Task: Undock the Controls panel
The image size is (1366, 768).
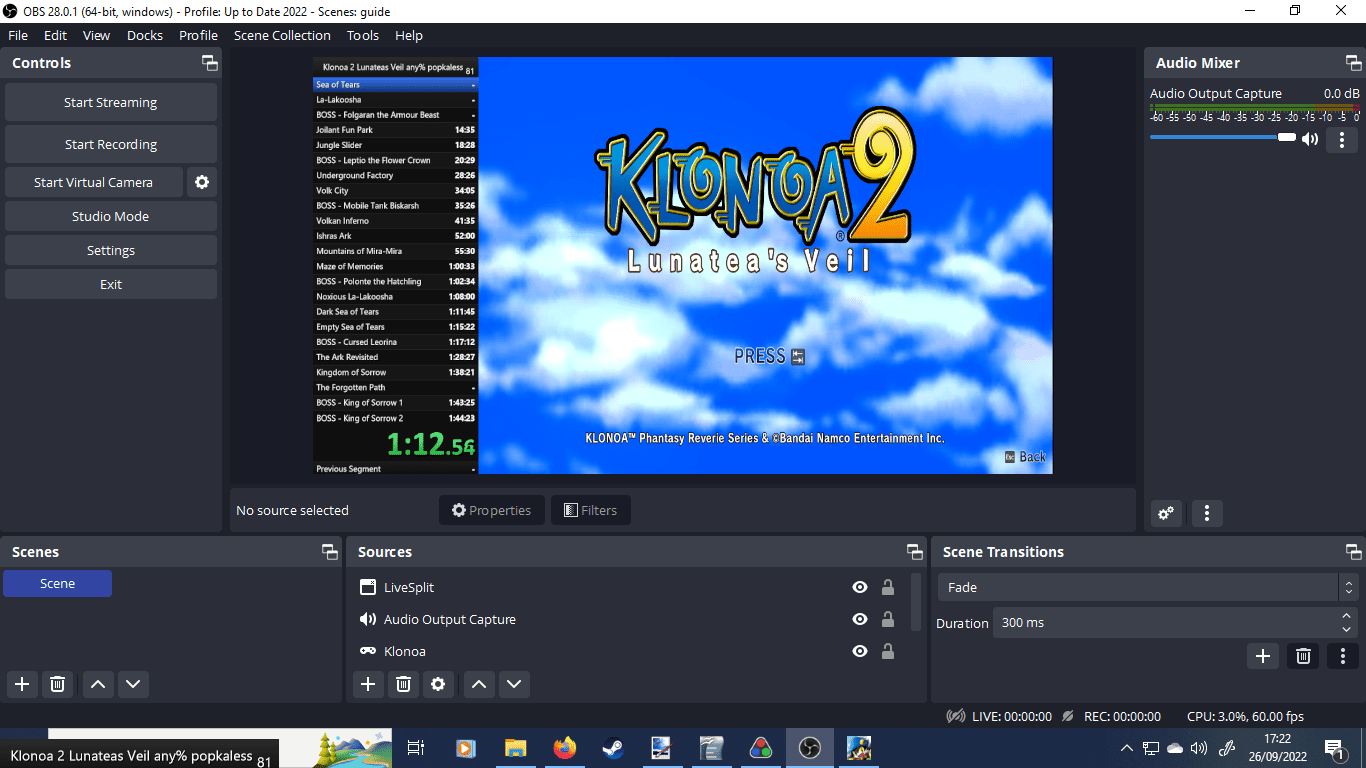Action: (x=210, y=63)
